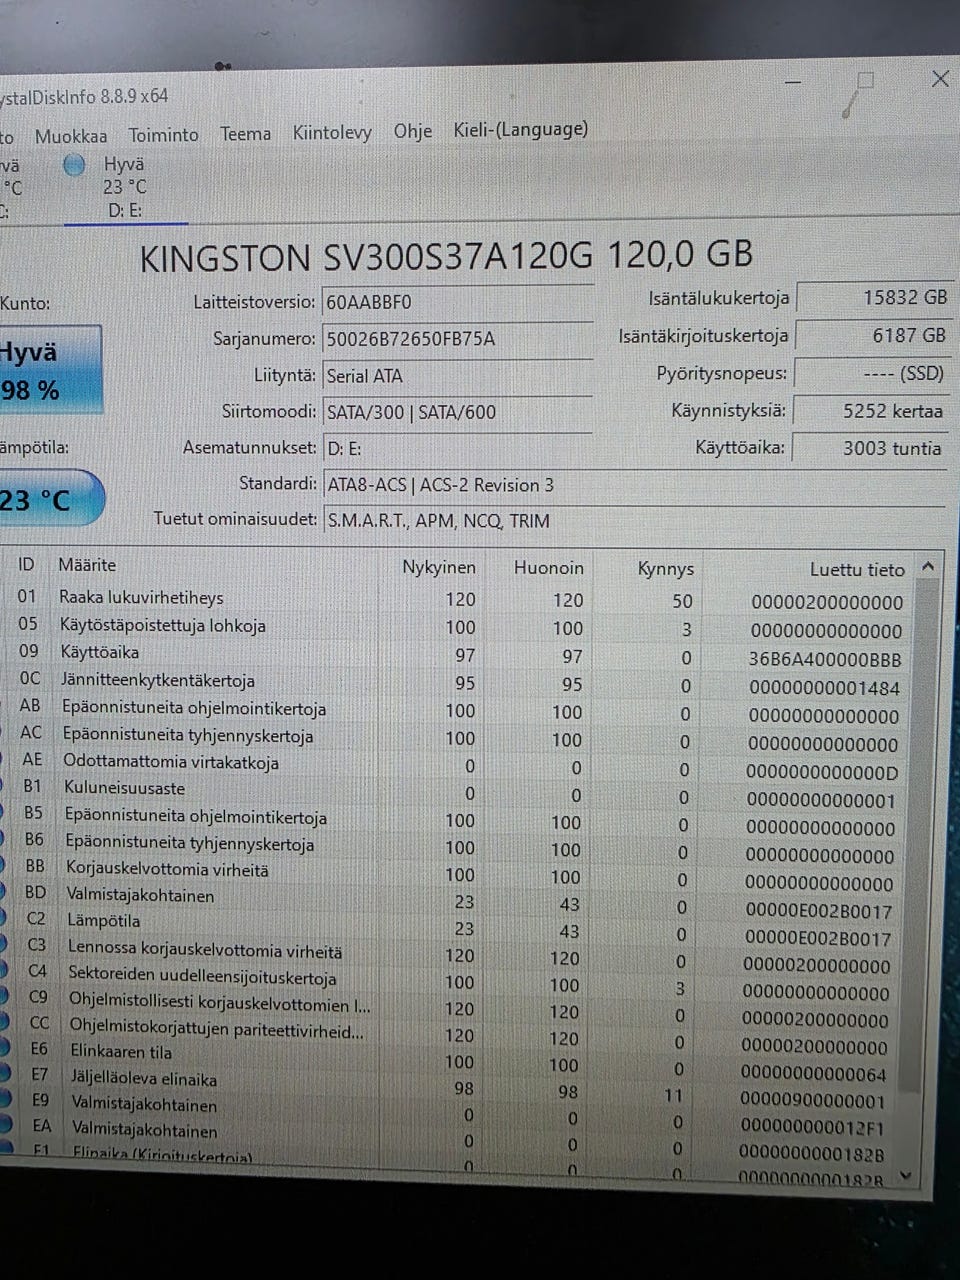The width and height of the screenshot is (960, 1280).
Task: Click the Sarjanumero field 50026B72650FB75A
Action: (458, 339)
